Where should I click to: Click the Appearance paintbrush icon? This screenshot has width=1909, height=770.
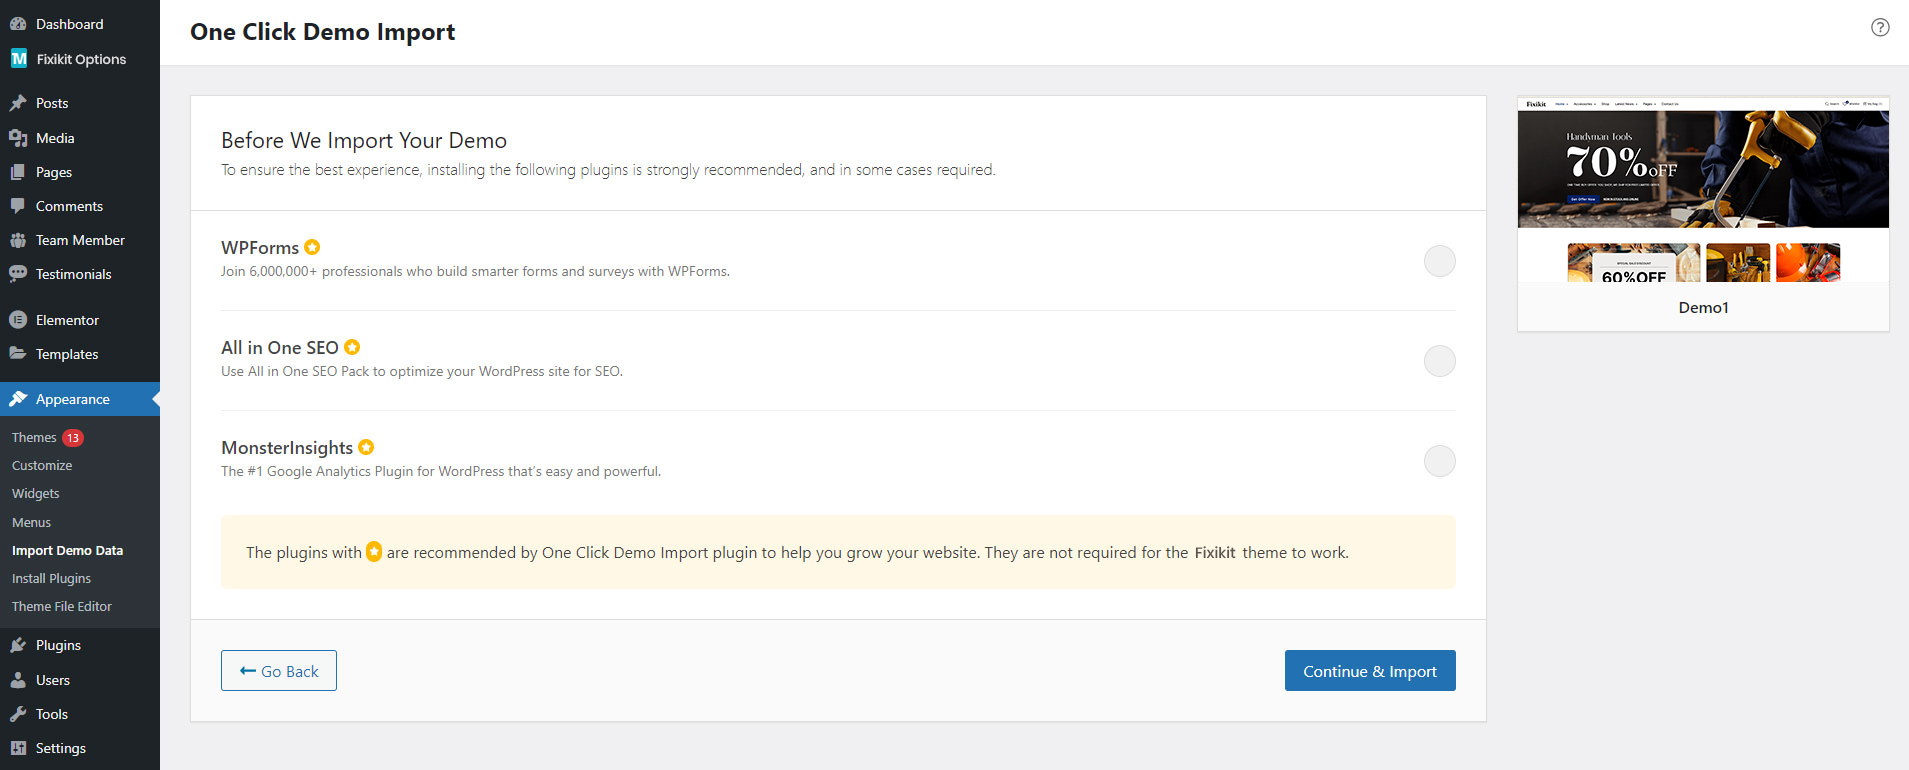(x=18, y=399)
